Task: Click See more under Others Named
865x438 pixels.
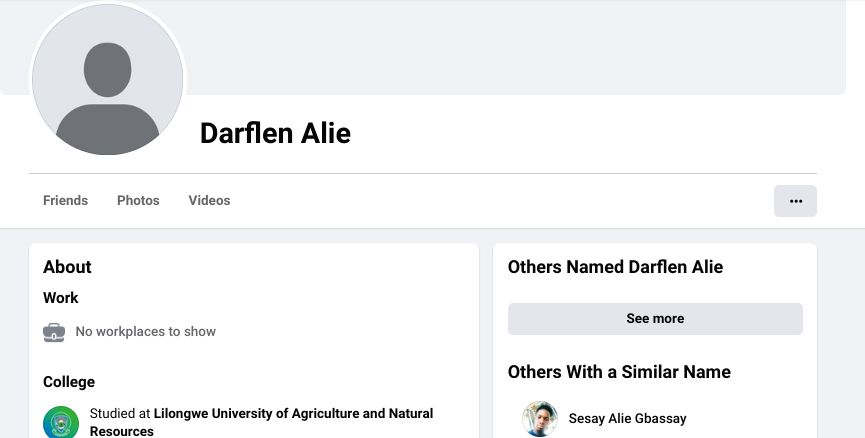Action: pos(655,318)
